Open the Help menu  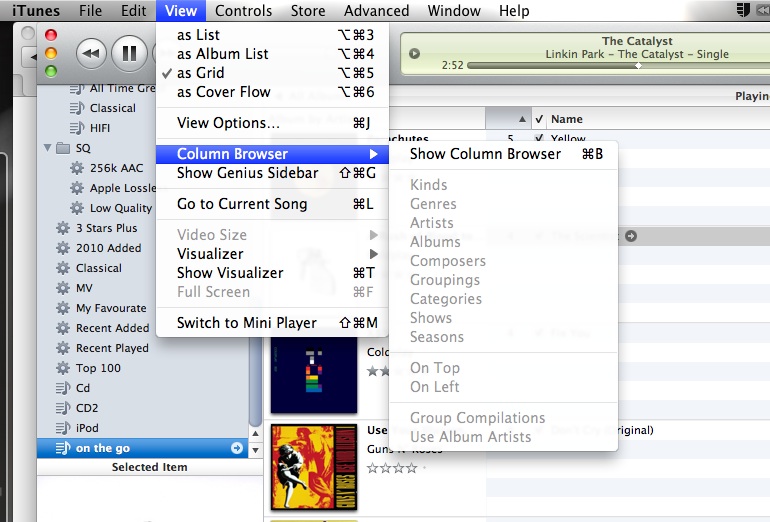514,10
